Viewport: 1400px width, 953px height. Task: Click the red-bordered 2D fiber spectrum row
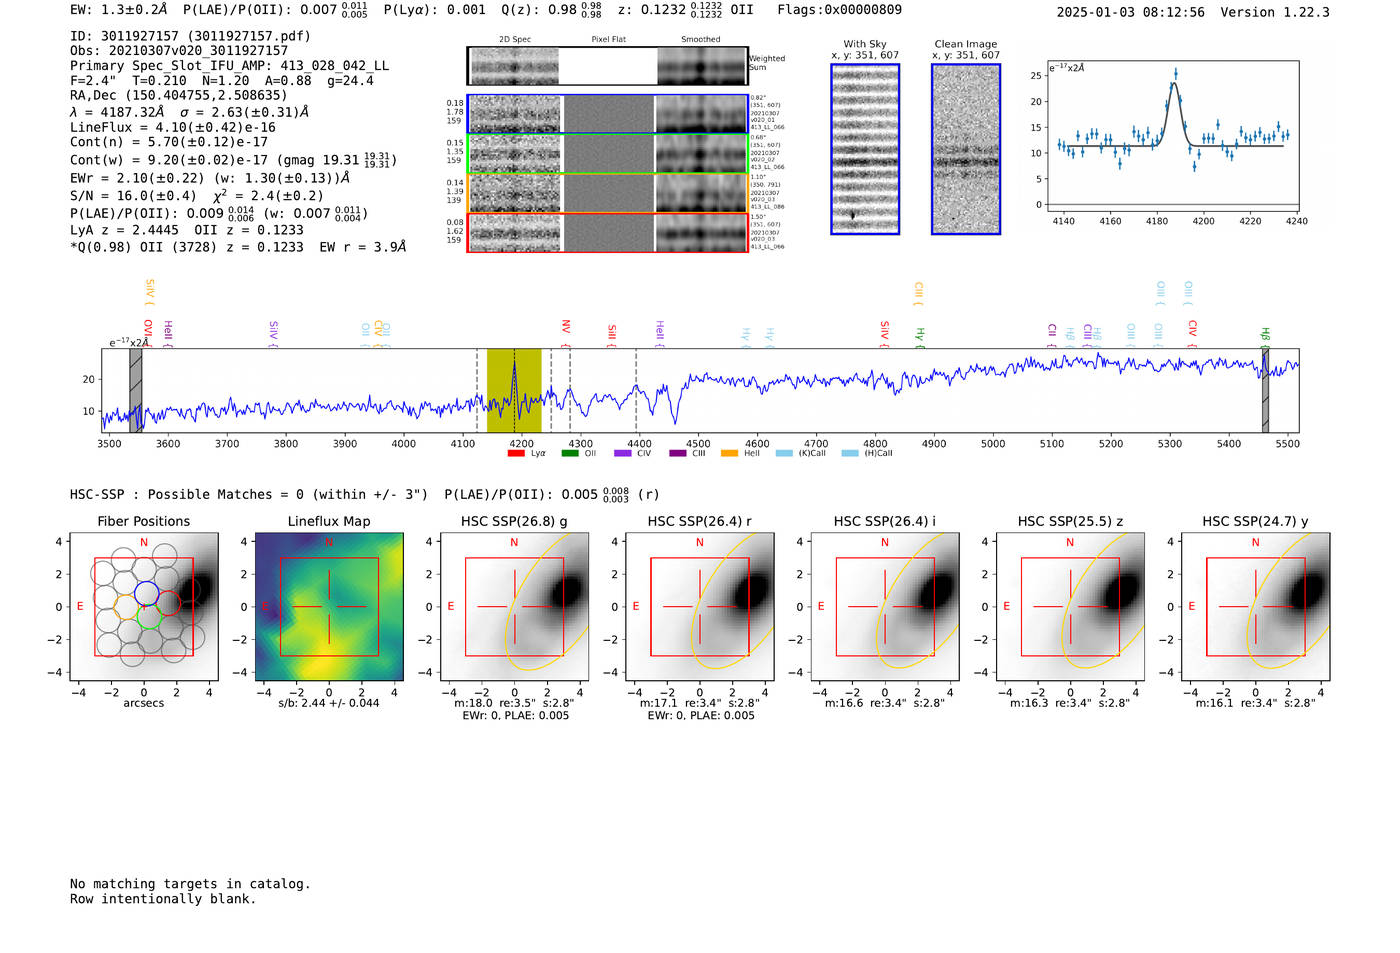pyautogui.click(x=608, y=232)
